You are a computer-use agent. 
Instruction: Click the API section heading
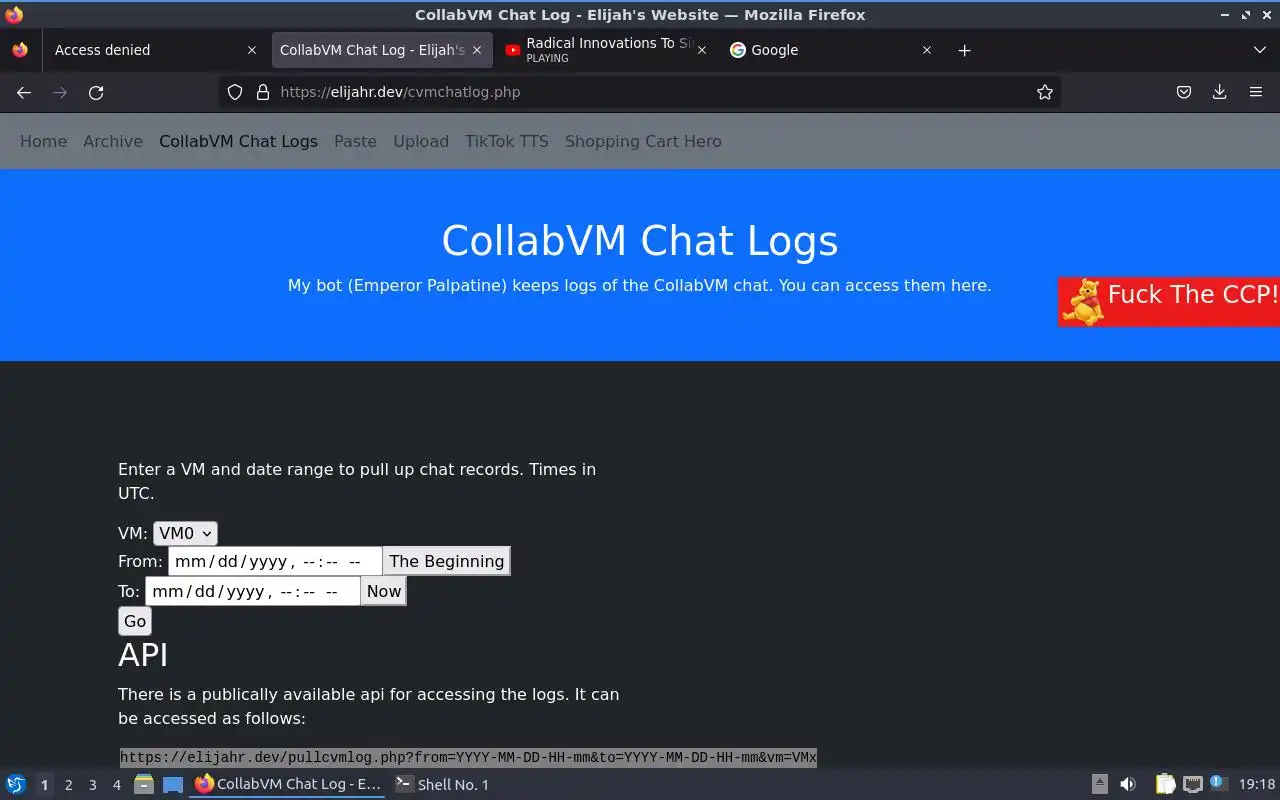[143, 655]
